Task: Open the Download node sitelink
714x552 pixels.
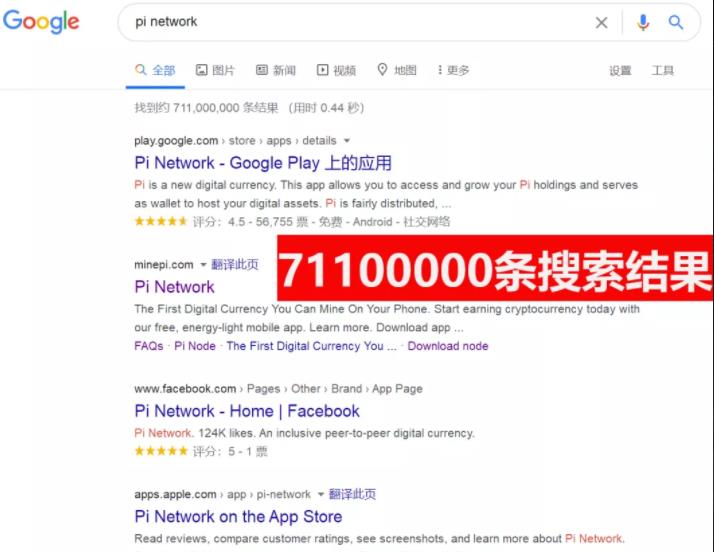Action: click(x=448, y=346)
